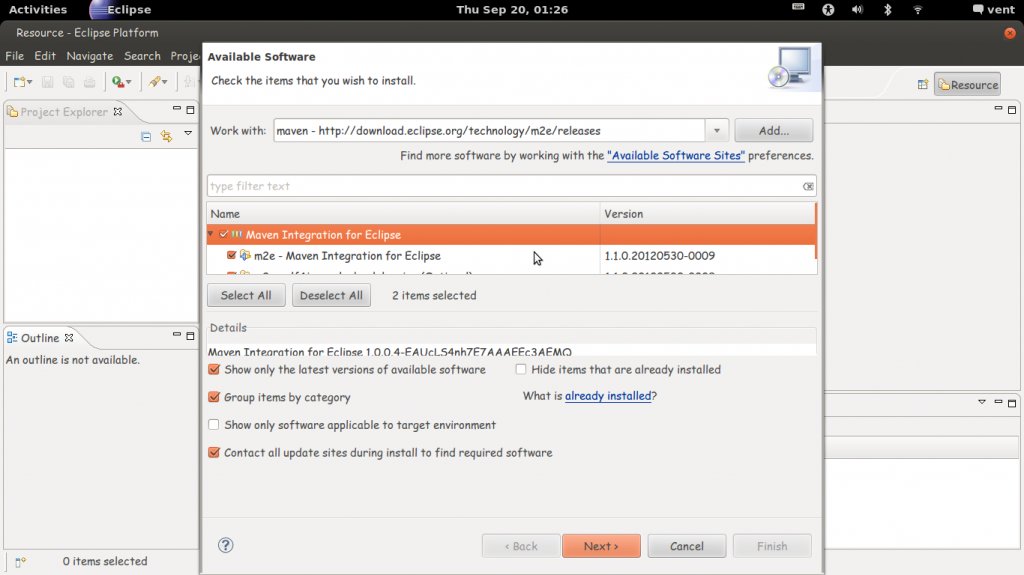Maximize the editor area
This screenshot has width=1024, height=575.
[x=1012, y=110]
